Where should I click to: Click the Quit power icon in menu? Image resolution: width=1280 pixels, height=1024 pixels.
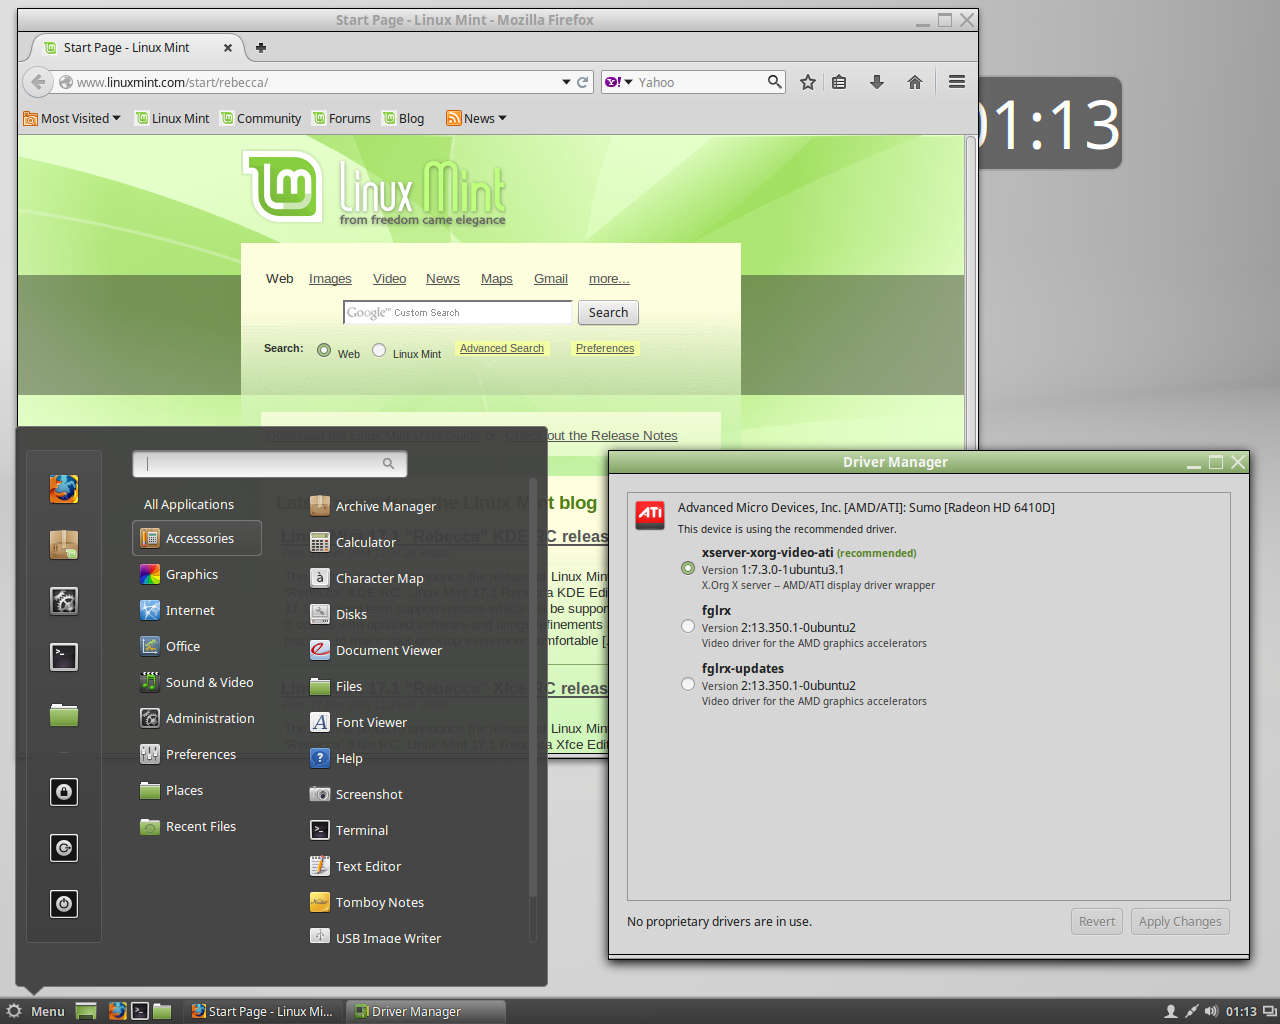tap(64, 904)
